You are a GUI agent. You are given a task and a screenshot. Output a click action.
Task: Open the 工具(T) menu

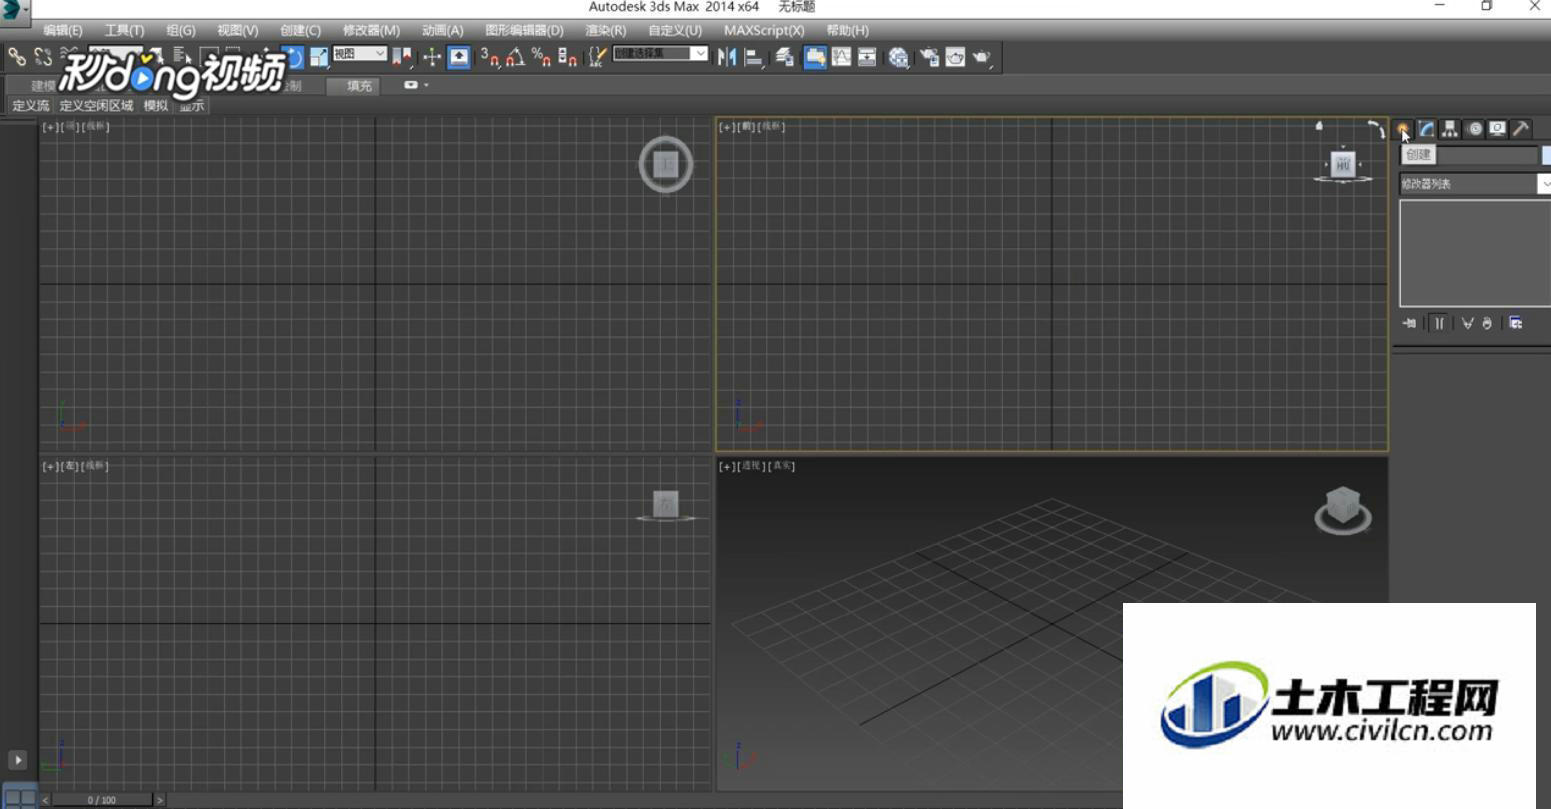pyautogui.click(x=124, y=31)
